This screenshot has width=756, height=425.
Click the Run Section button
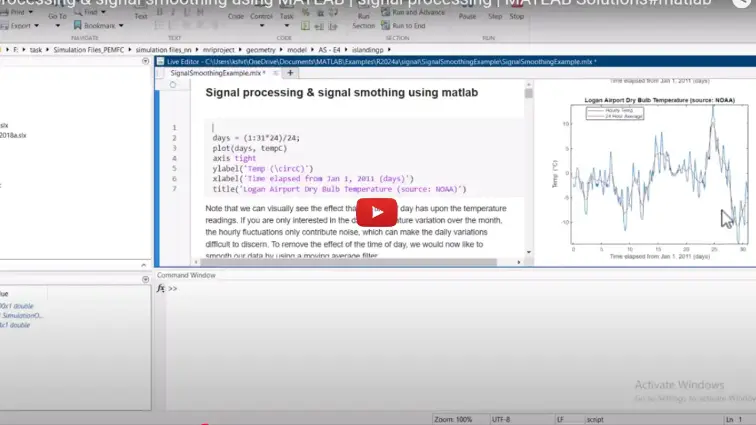click(x=363, y=20)
